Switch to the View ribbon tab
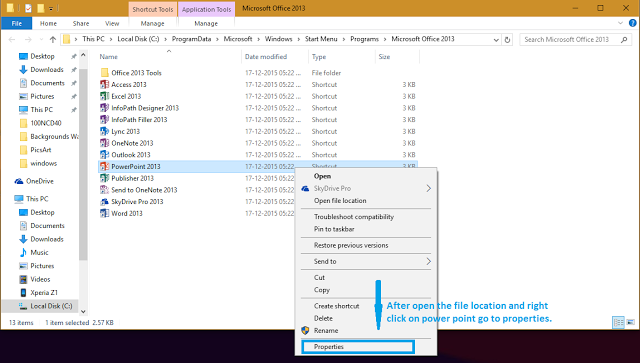This screenshot has height=363, width=640. [x=112, y=23]
